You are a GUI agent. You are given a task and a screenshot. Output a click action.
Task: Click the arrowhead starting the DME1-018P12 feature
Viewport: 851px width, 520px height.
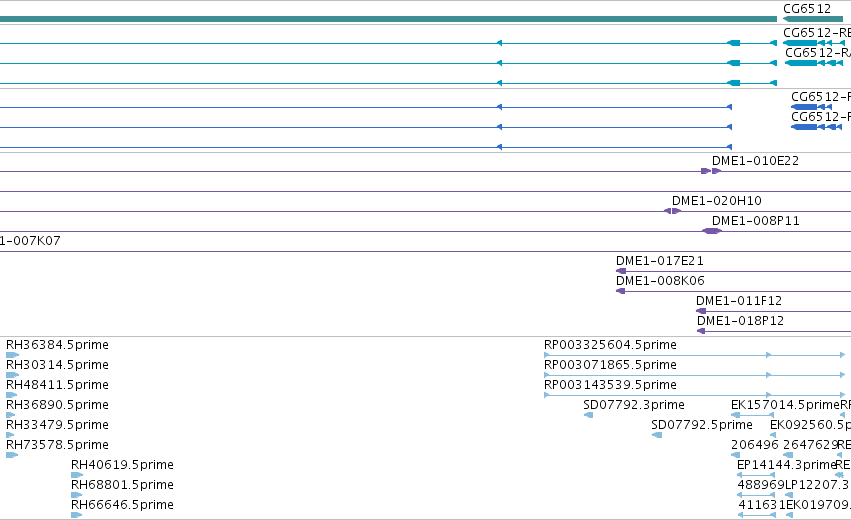click(701, 331)
